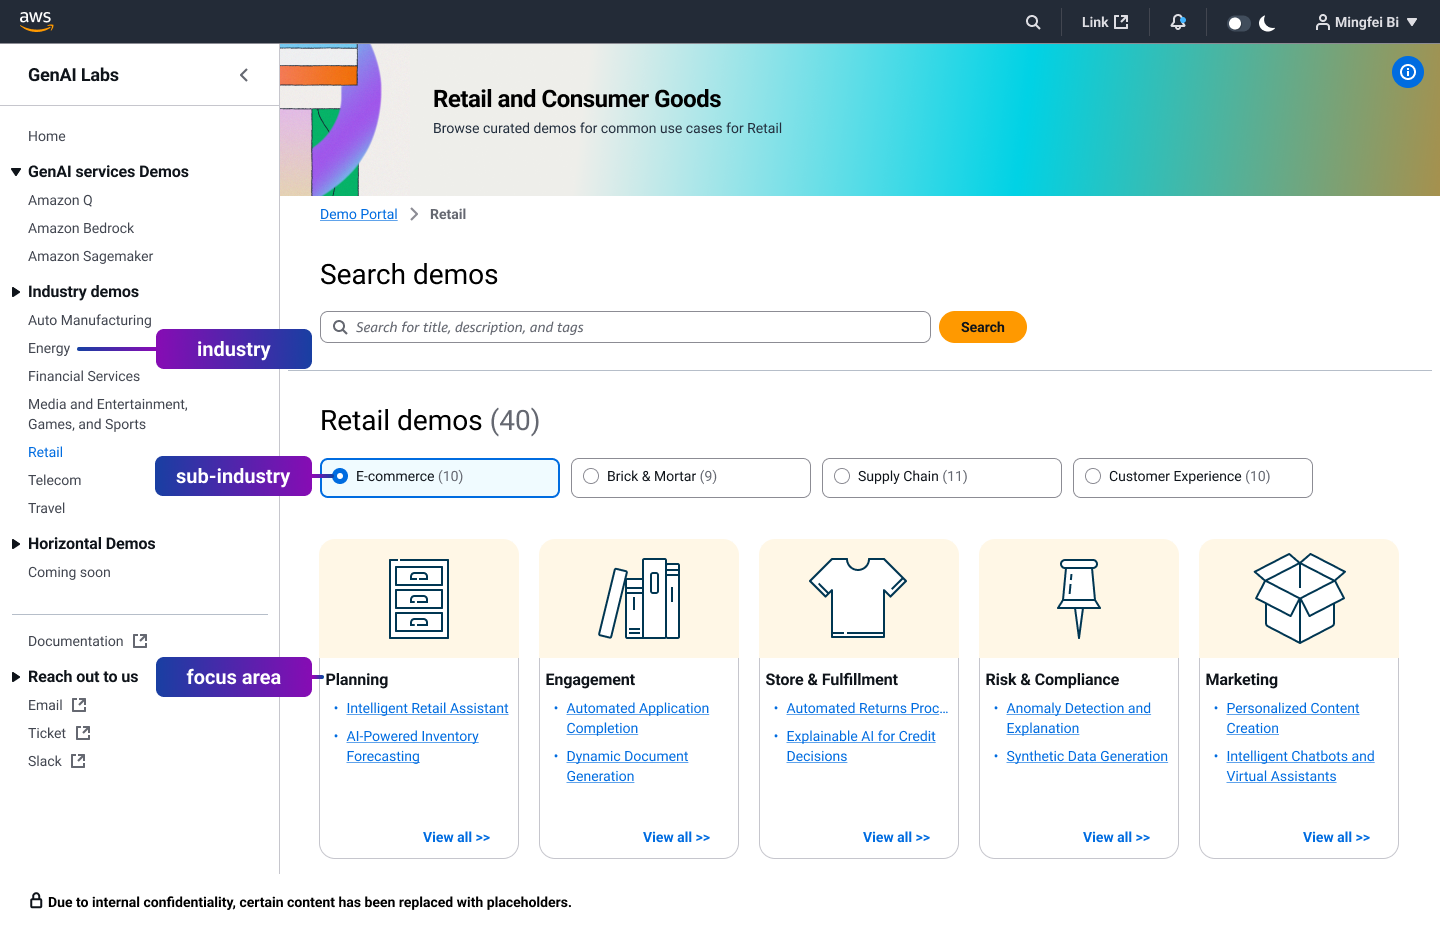Collapse GenAI services Demos section
This screenshot has height=943, width=1440.
pyautogui.click(x=16, y=172)
